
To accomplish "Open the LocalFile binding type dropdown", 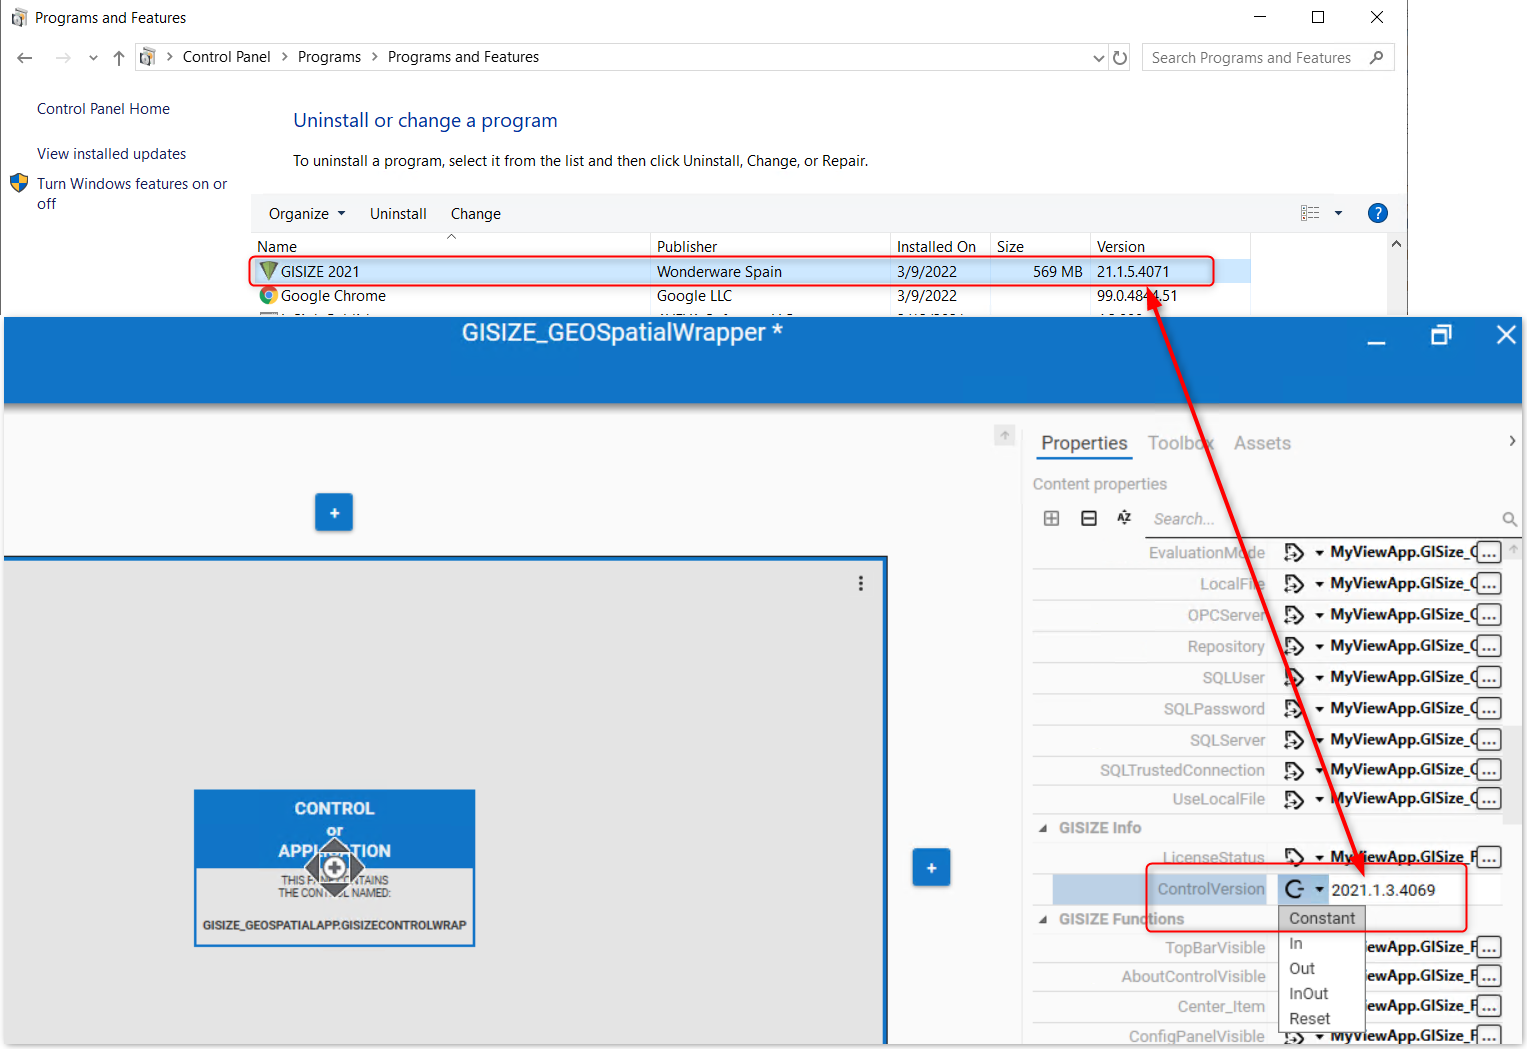I will (x=1319, y=584).
